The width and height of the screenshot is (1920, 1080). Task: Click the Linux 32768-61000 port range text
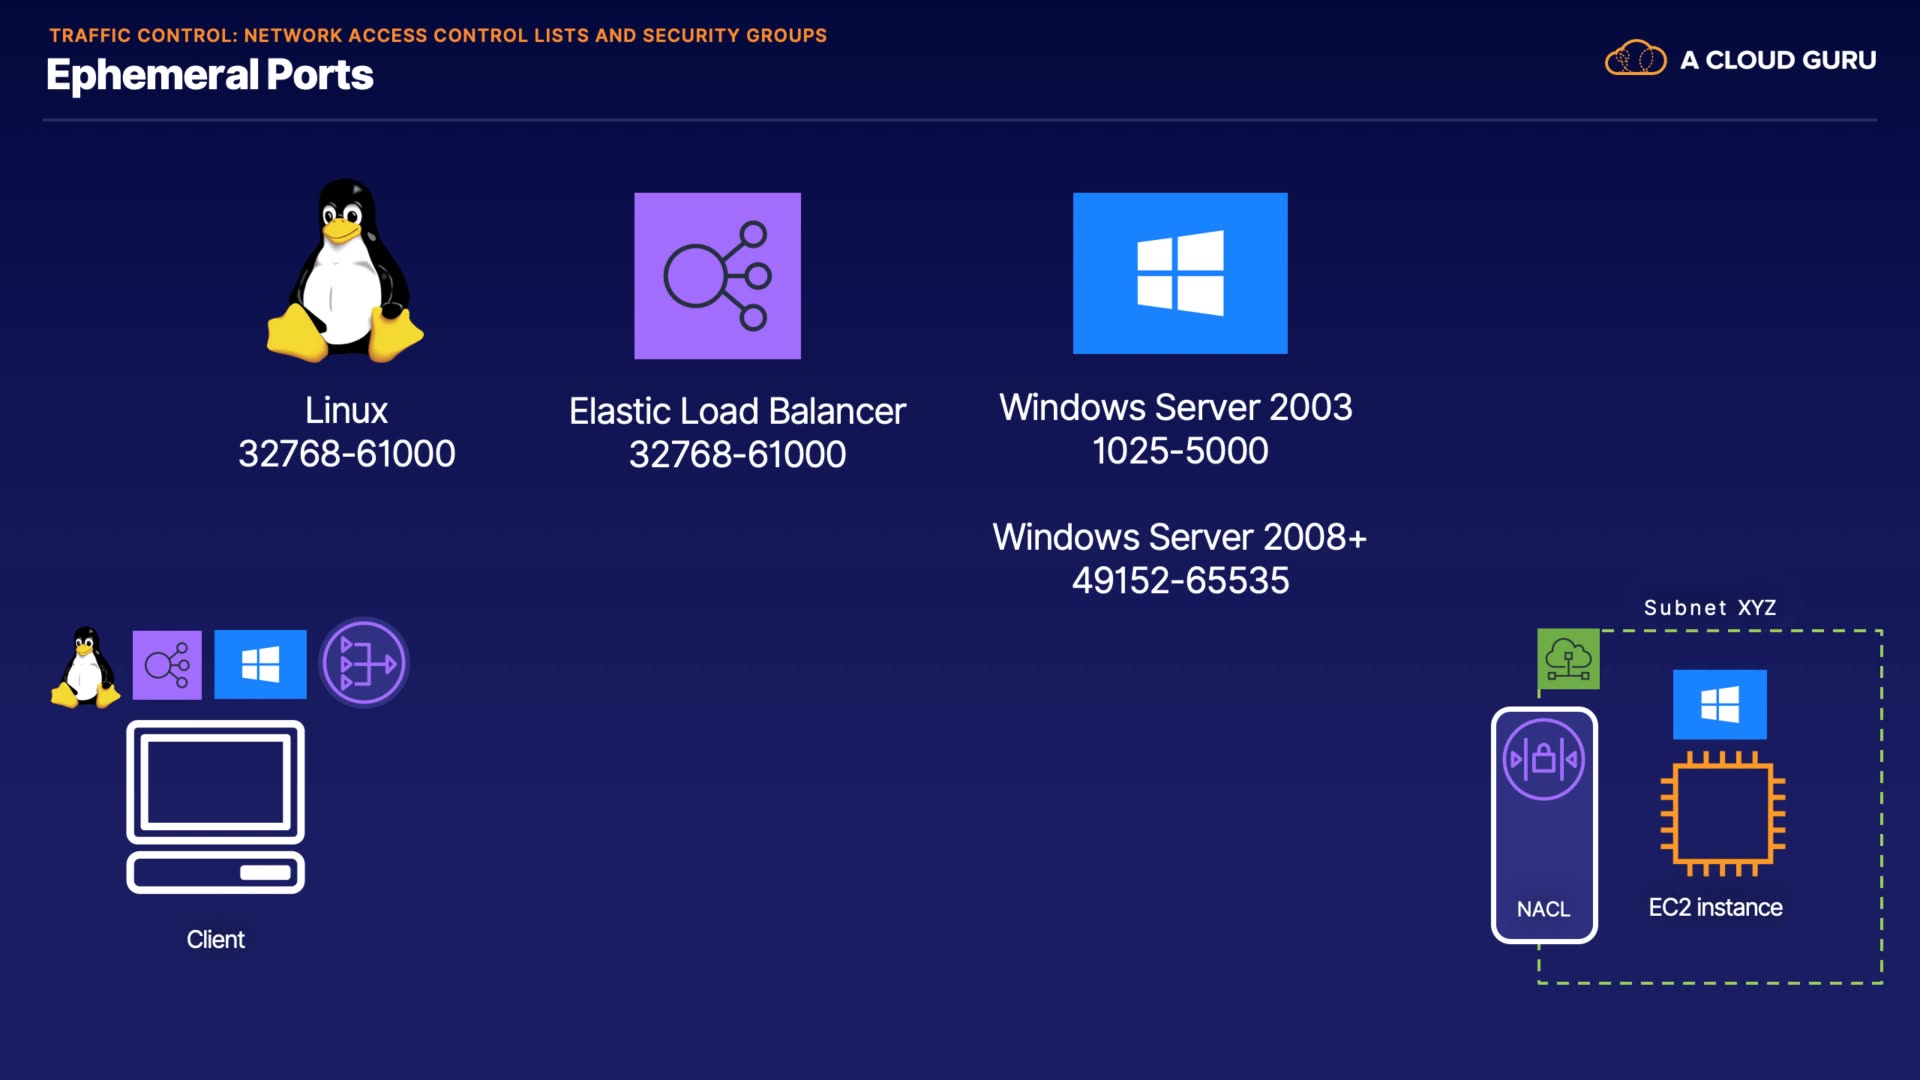(x=346, y=454)
